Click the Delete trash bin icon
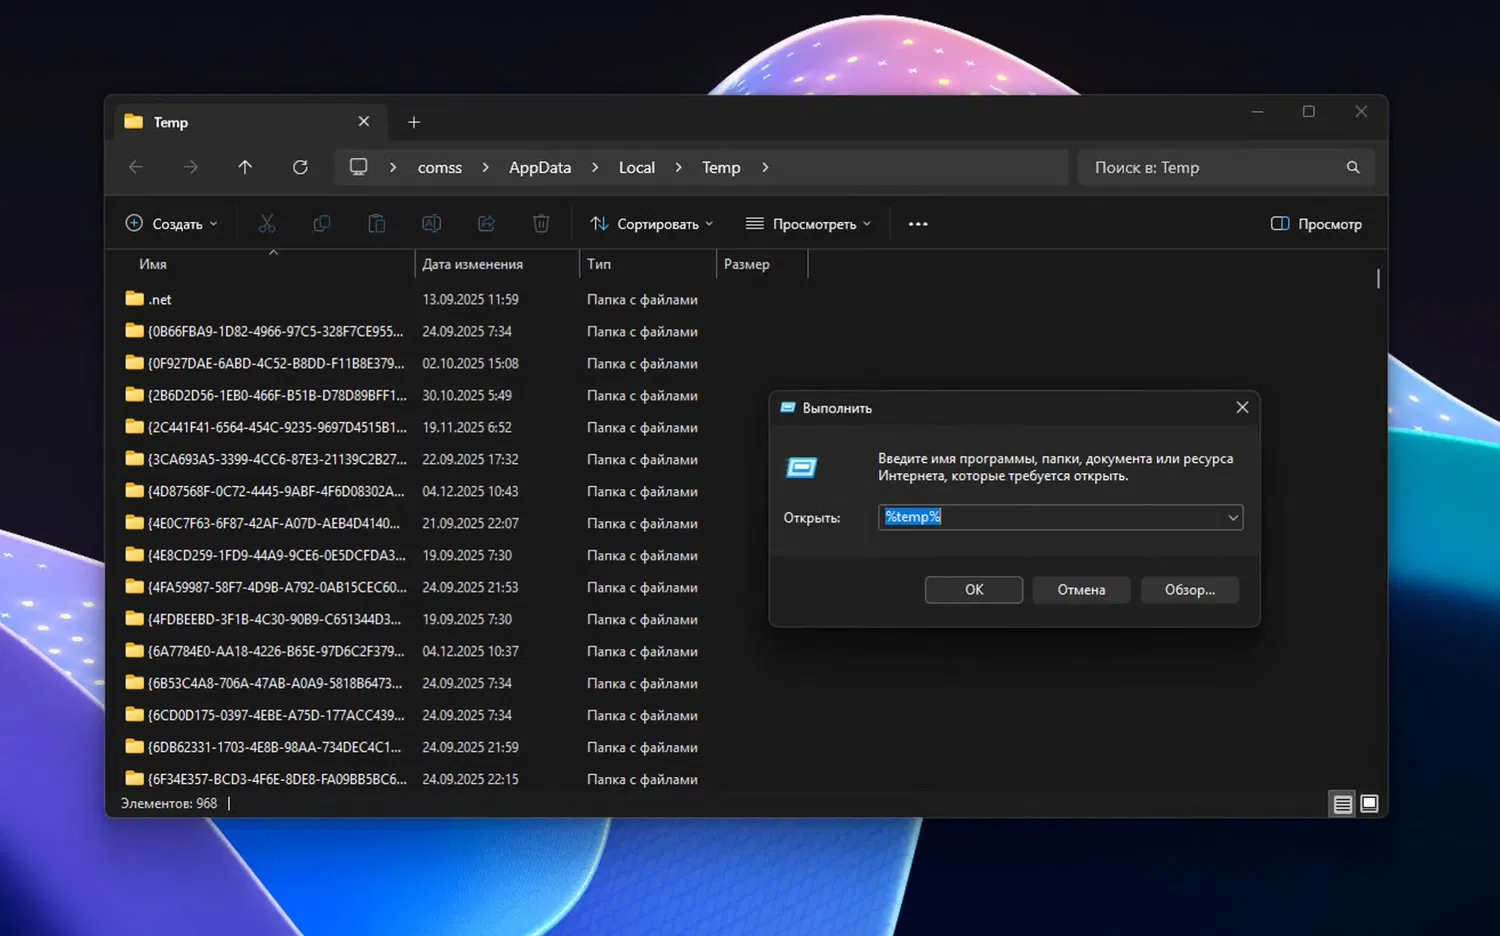This screenshot has width=1500, height=936. [541, 224]
